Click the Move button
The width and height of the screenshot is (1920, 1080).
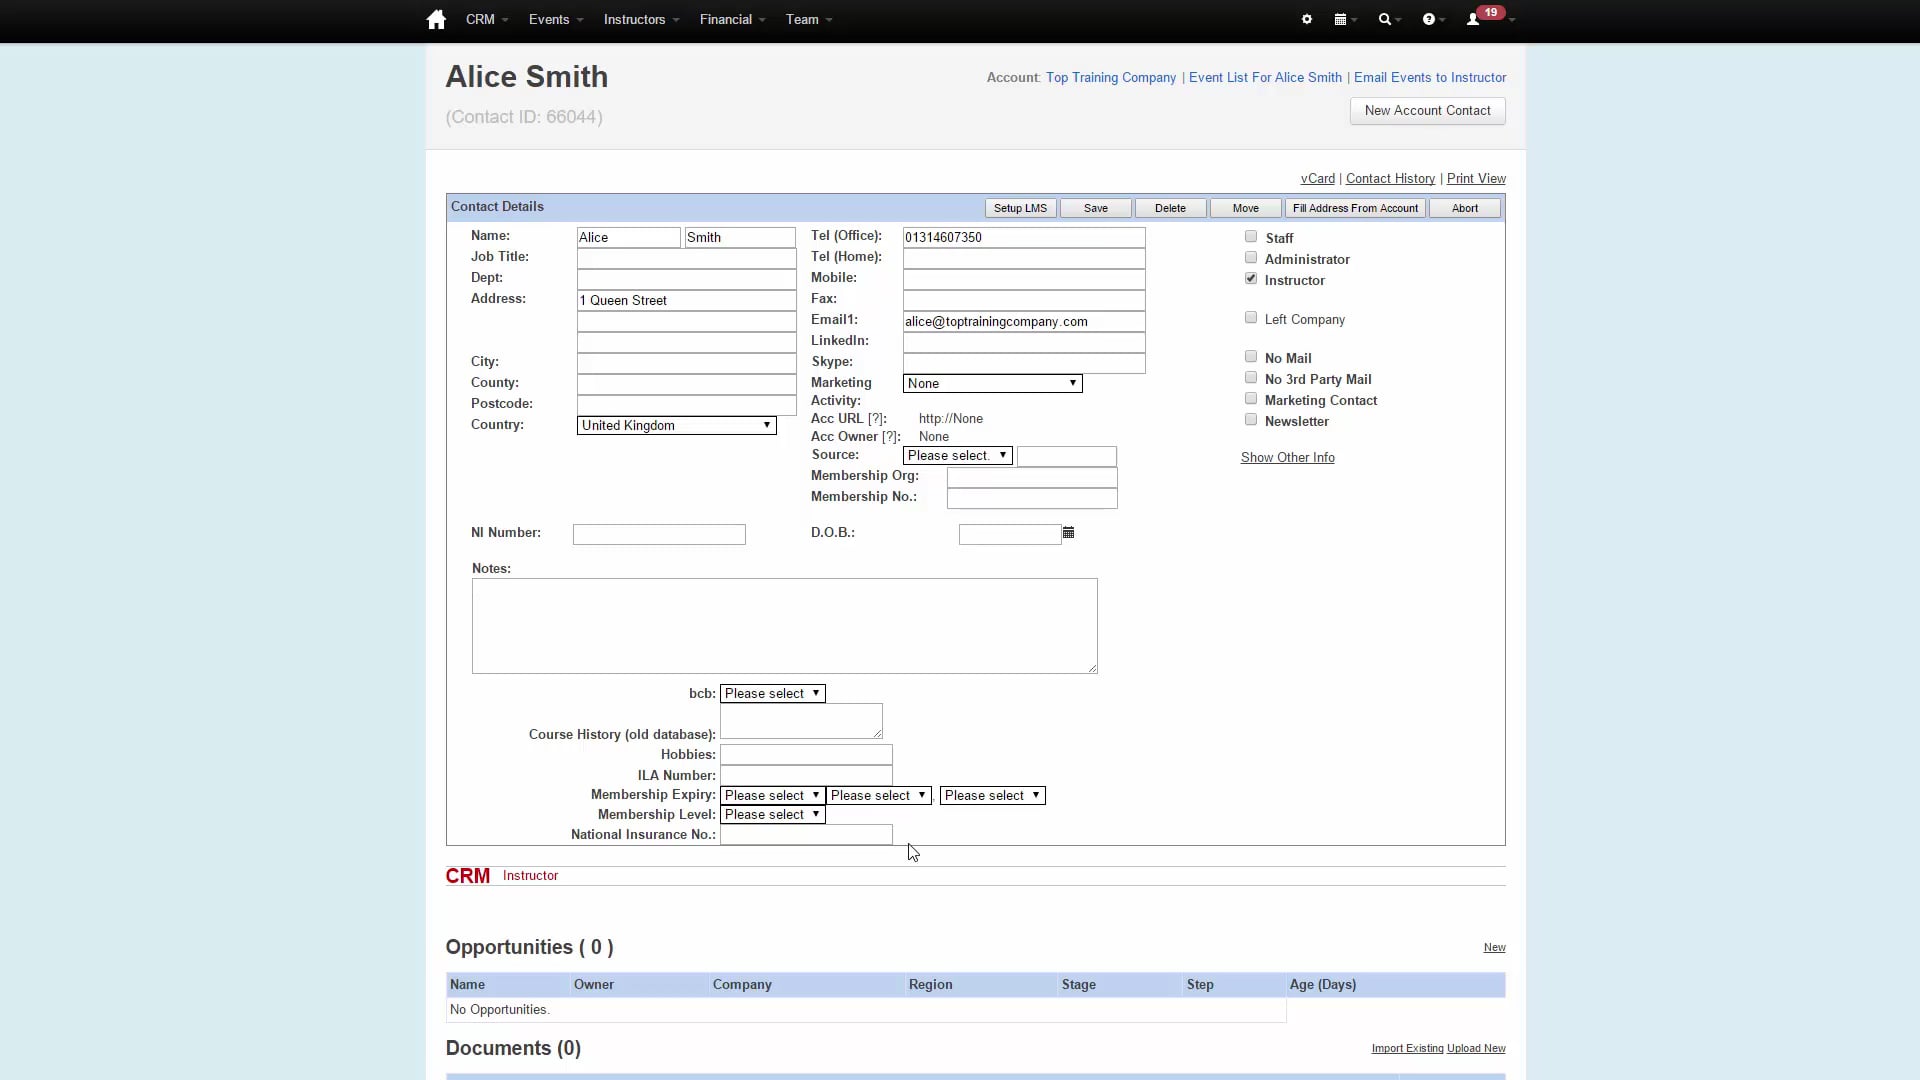1246,208
